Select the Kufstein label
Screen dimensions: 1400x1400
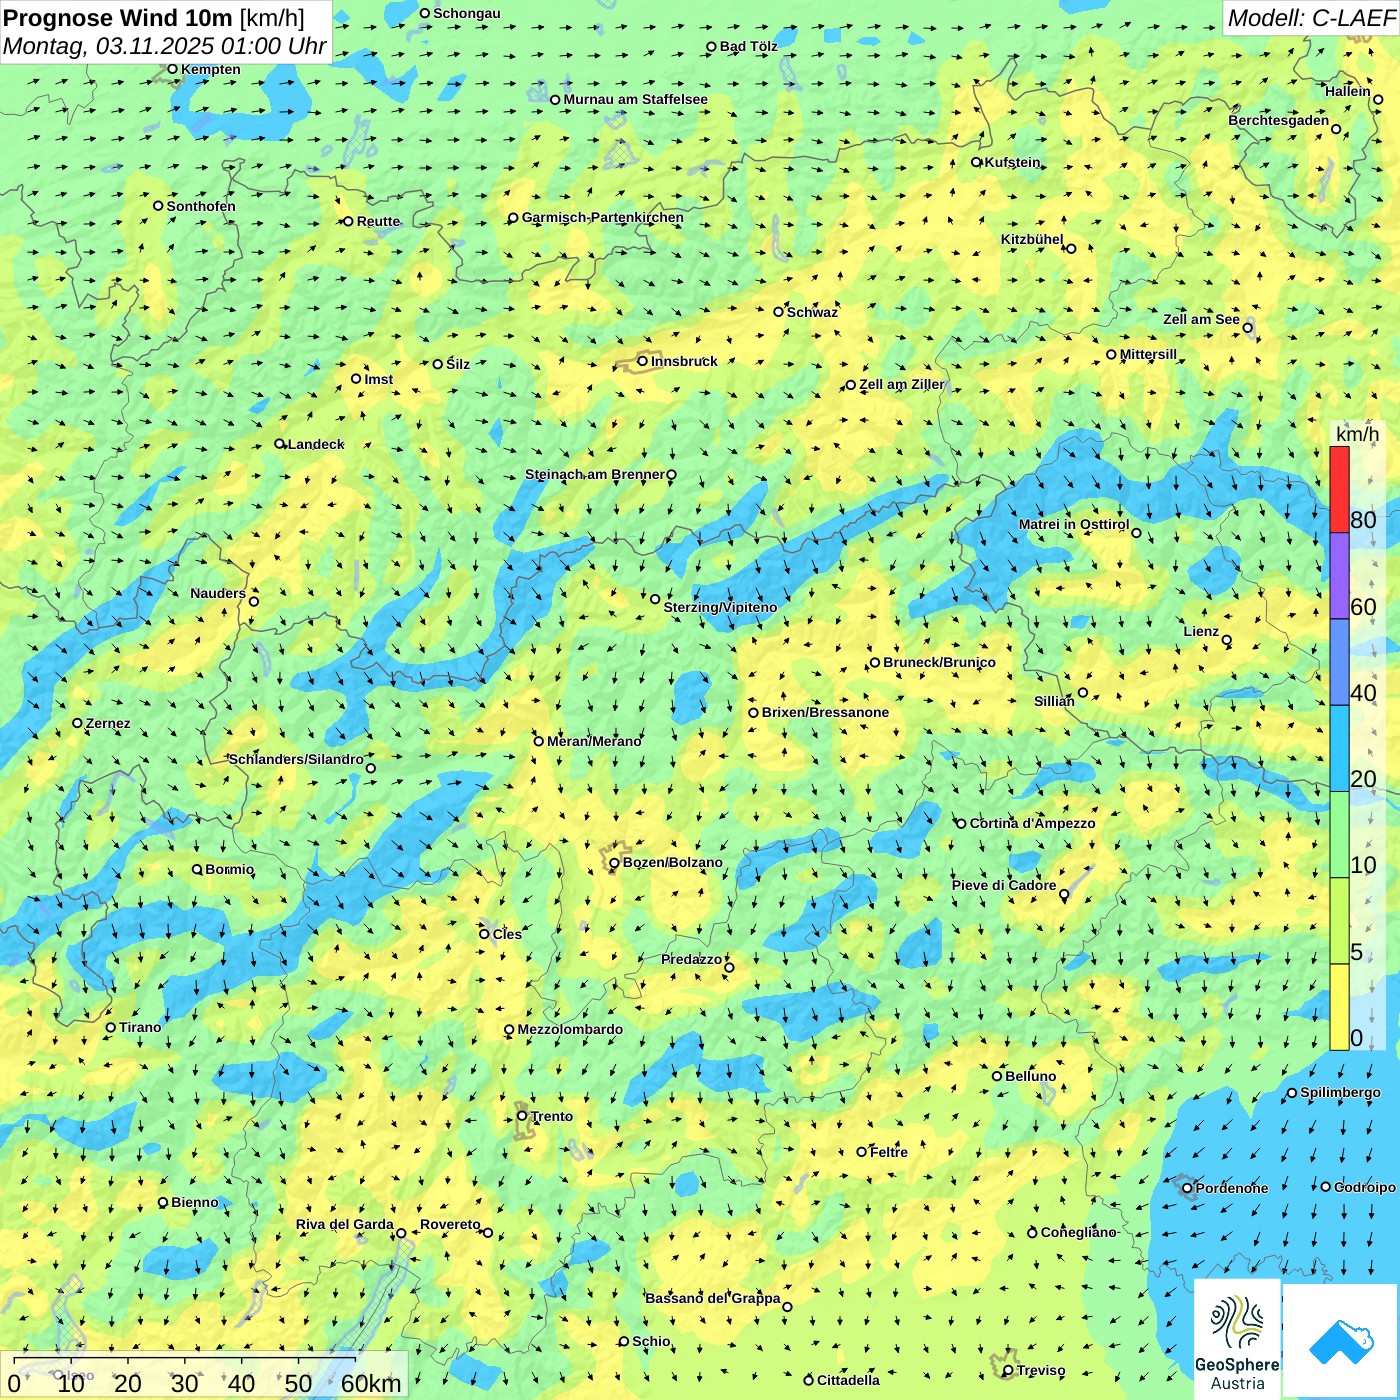pos(1012,162)
